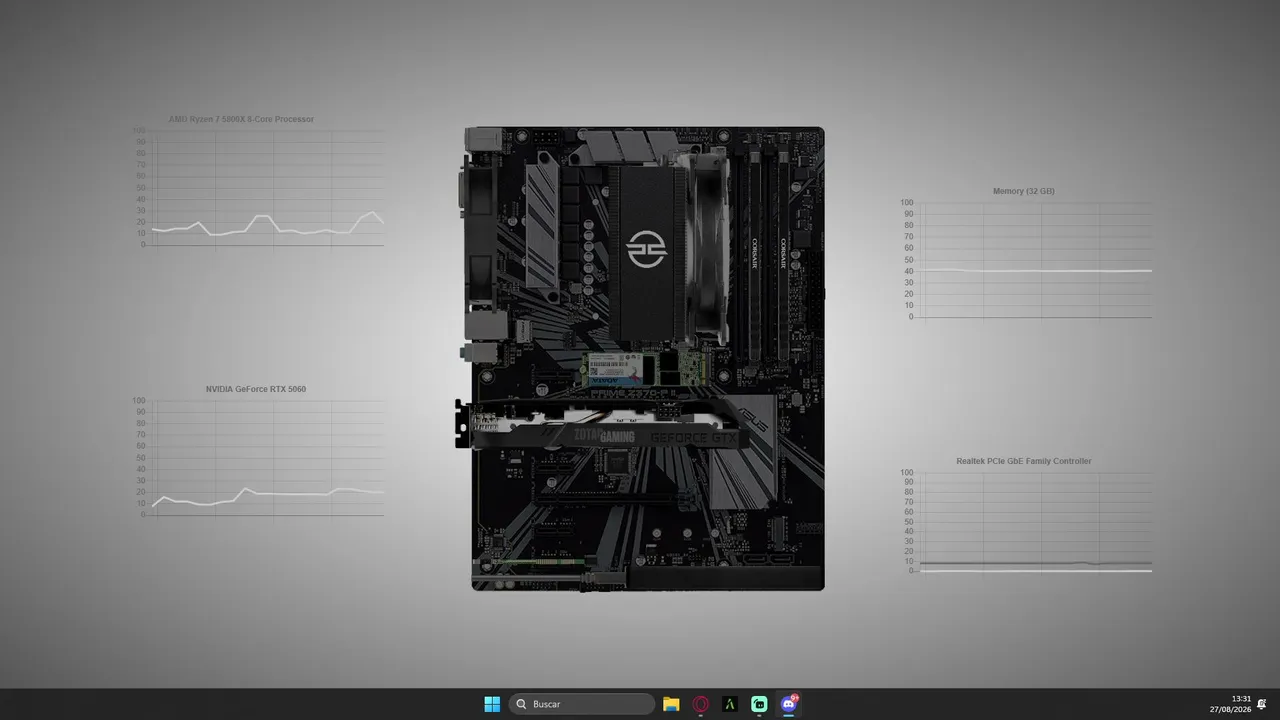Open the teal square app on taskbar

click(759, 704)
